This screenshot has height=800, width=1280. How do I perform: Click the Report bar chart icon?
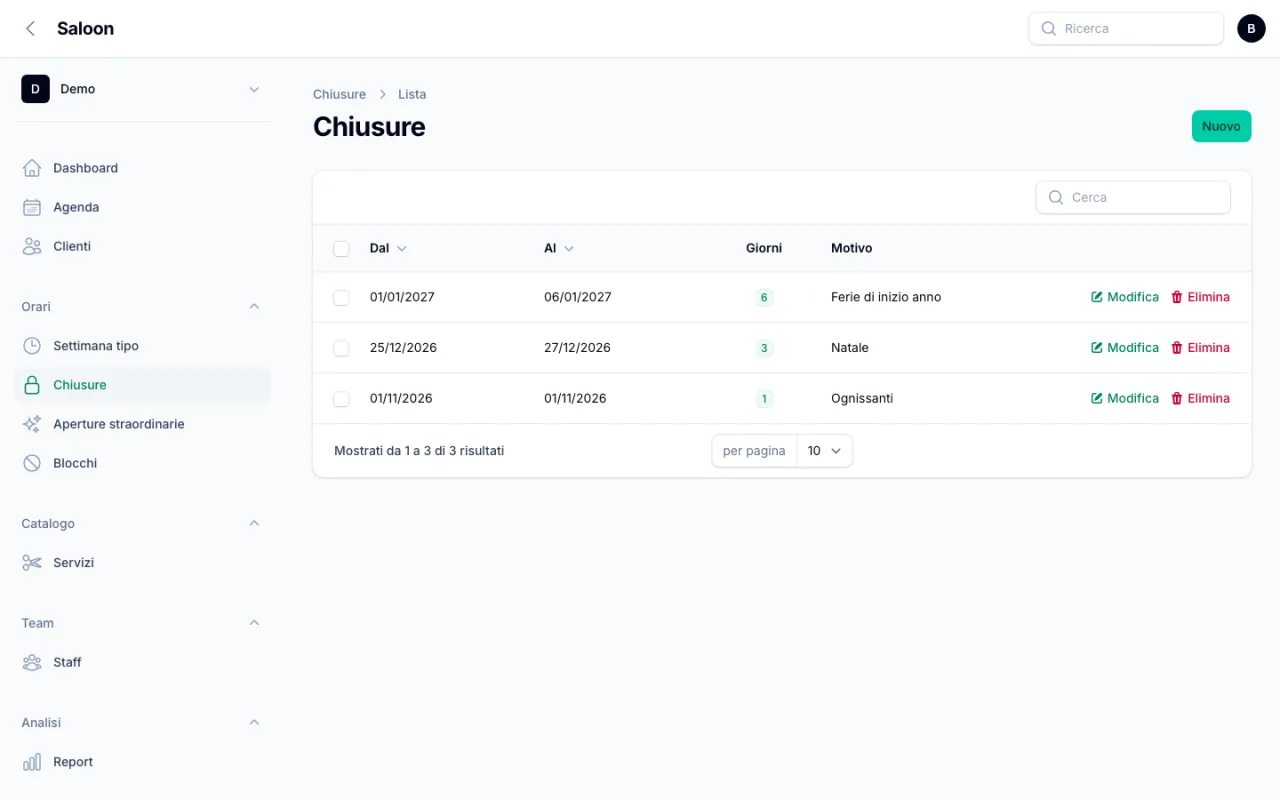coord(32,762)
